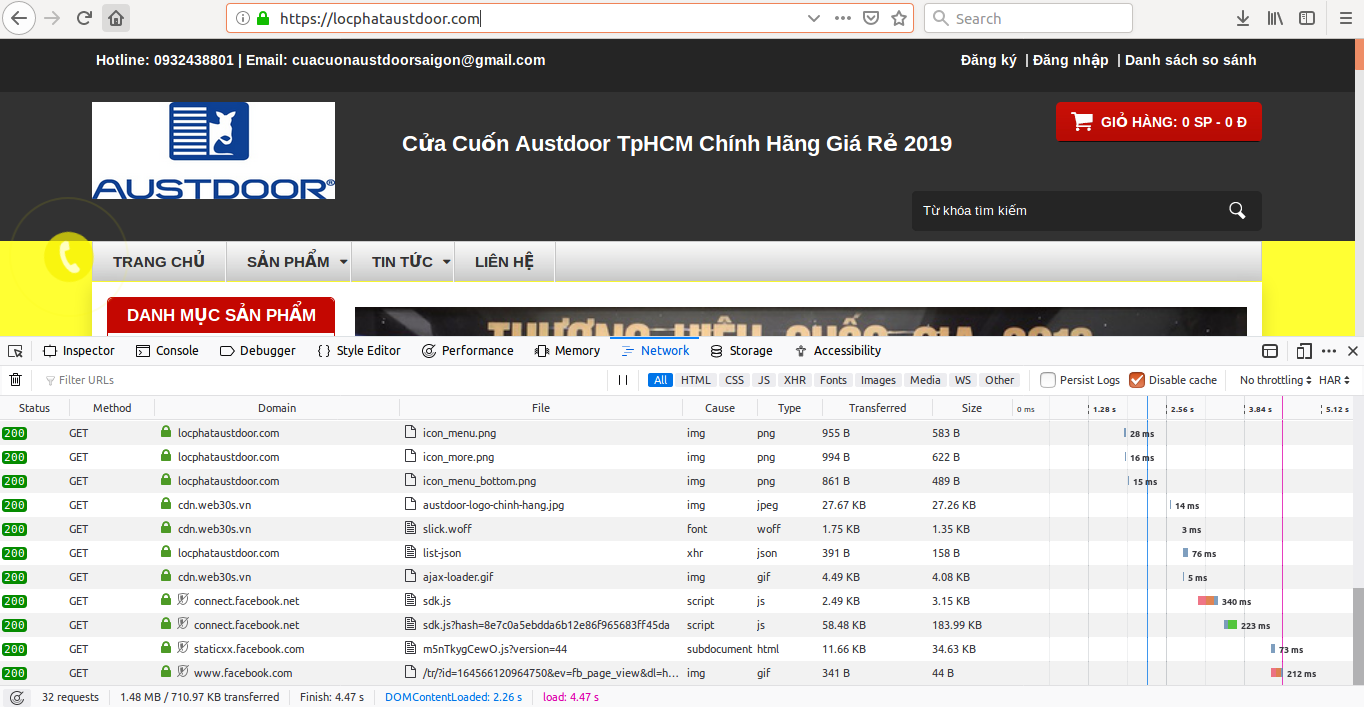Viewport: 1364px width, 707px height.
Task: Open the responsive design mode
Action: [x=1304, y=351]
